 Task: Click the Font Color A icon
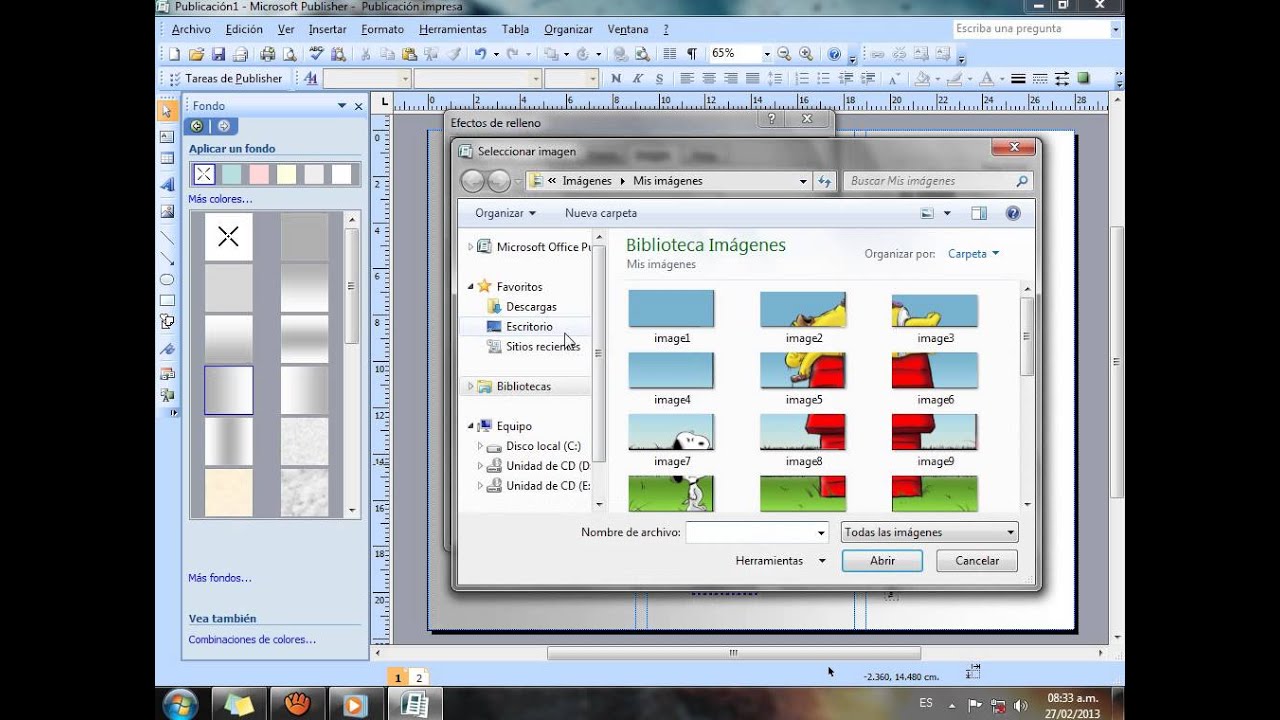tap(986, 79)
